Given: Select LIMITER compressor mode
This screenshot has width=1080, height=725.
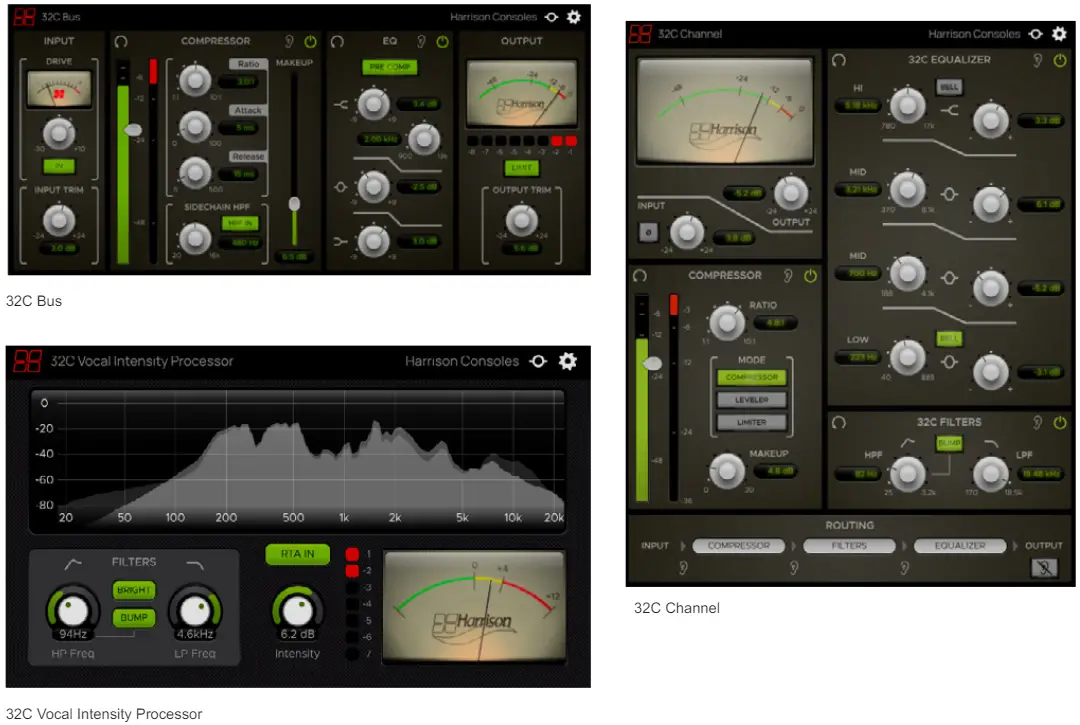Looking at the screenshot, I should 752,422.
